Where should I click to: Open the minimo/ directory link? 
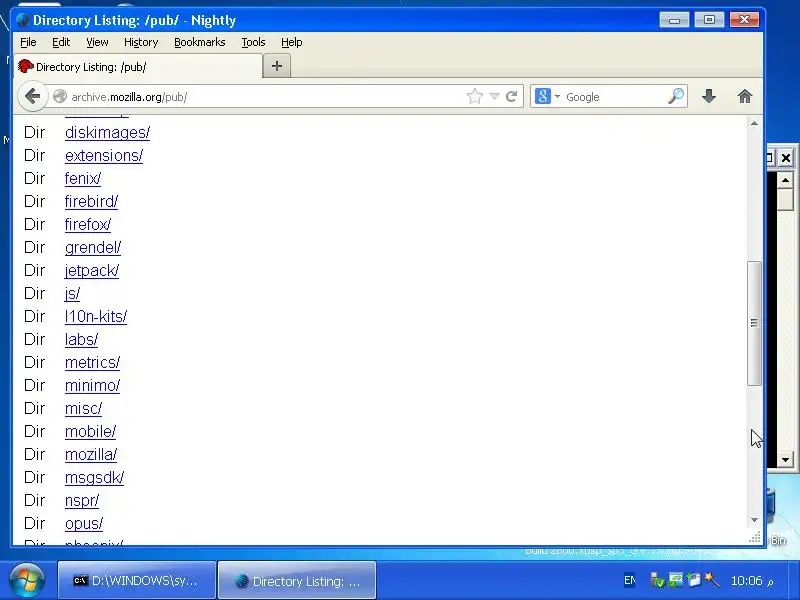(x=92, y=385)
